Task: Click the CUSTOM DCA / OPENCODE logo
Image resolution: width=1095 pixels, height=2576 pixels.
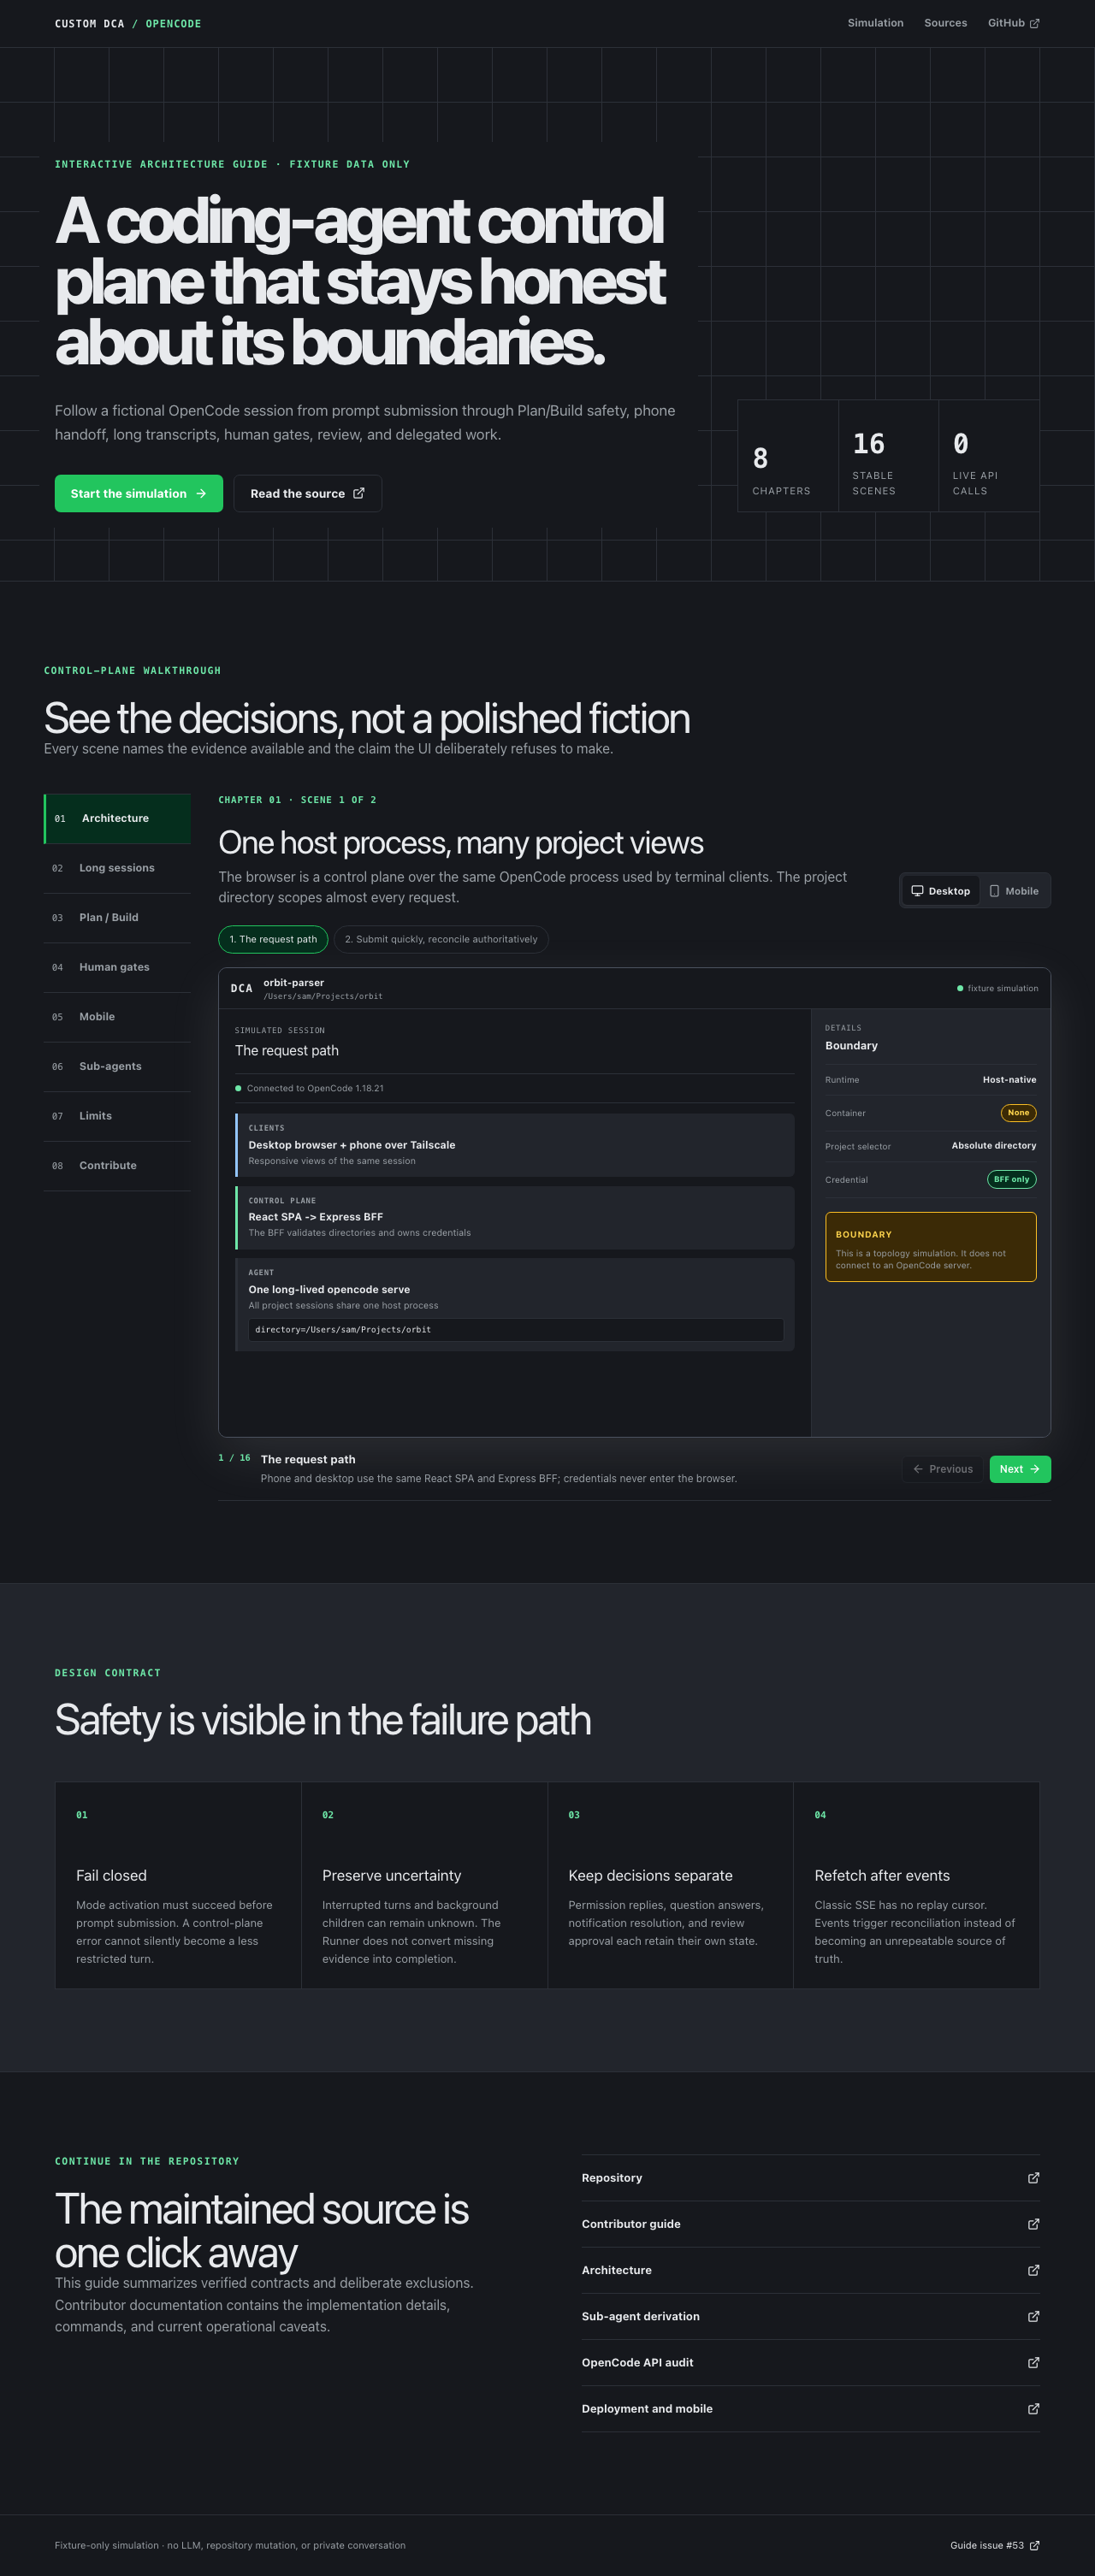Action: [128, 23]
